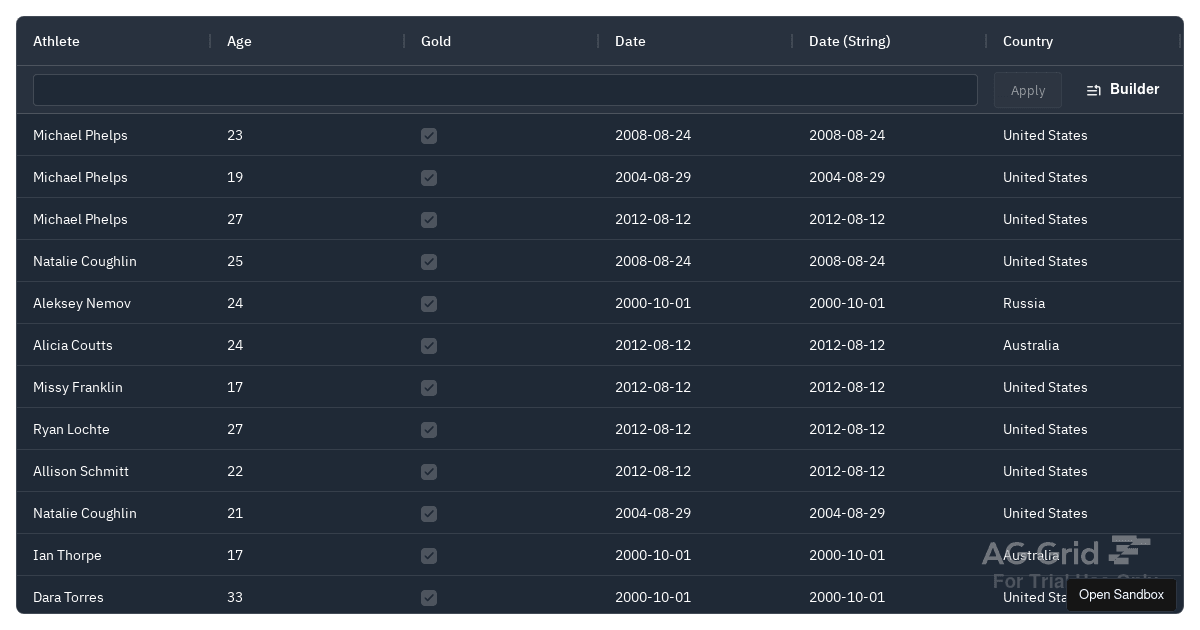The image size is (1200, 630).
Task: Click the Russia country cell
Action: click(x=1024, y=303)
